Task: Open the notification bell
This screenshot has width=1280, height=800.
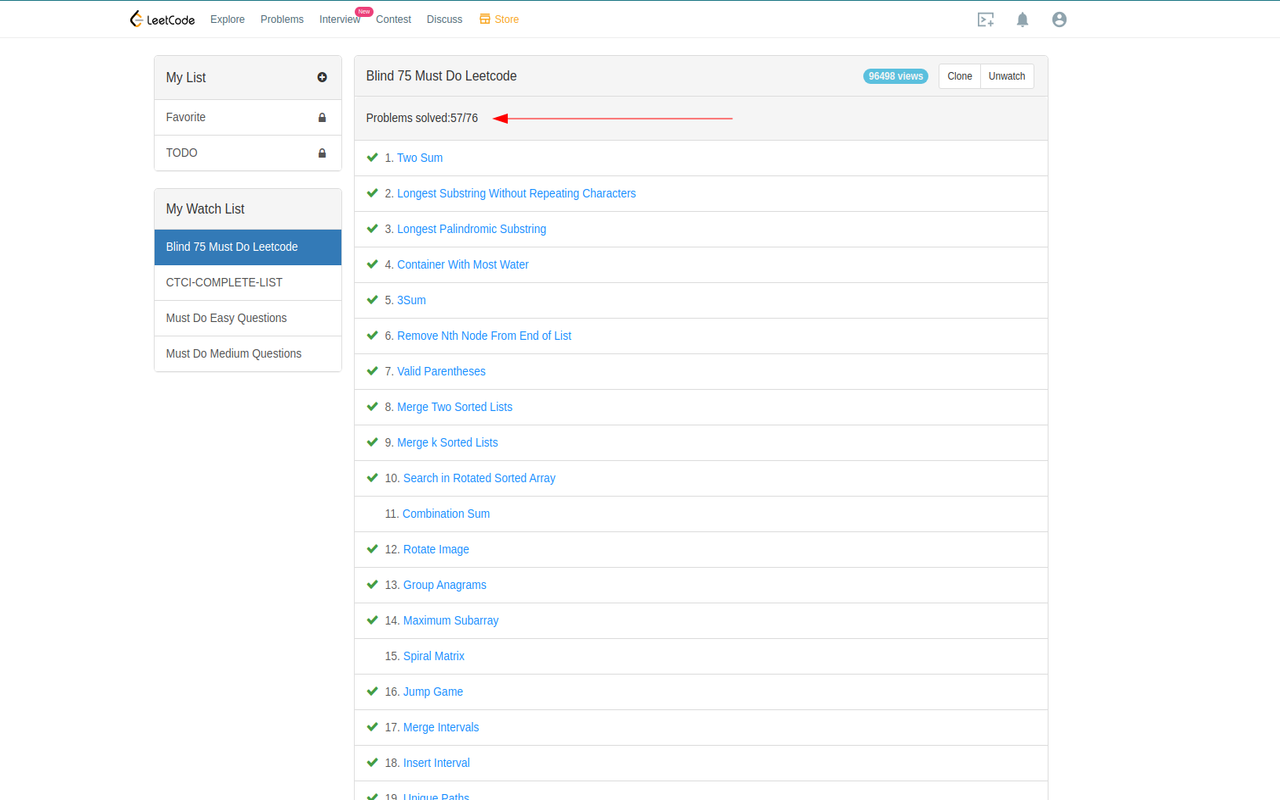Action: pyautogui.click(x=1022, y=19)
